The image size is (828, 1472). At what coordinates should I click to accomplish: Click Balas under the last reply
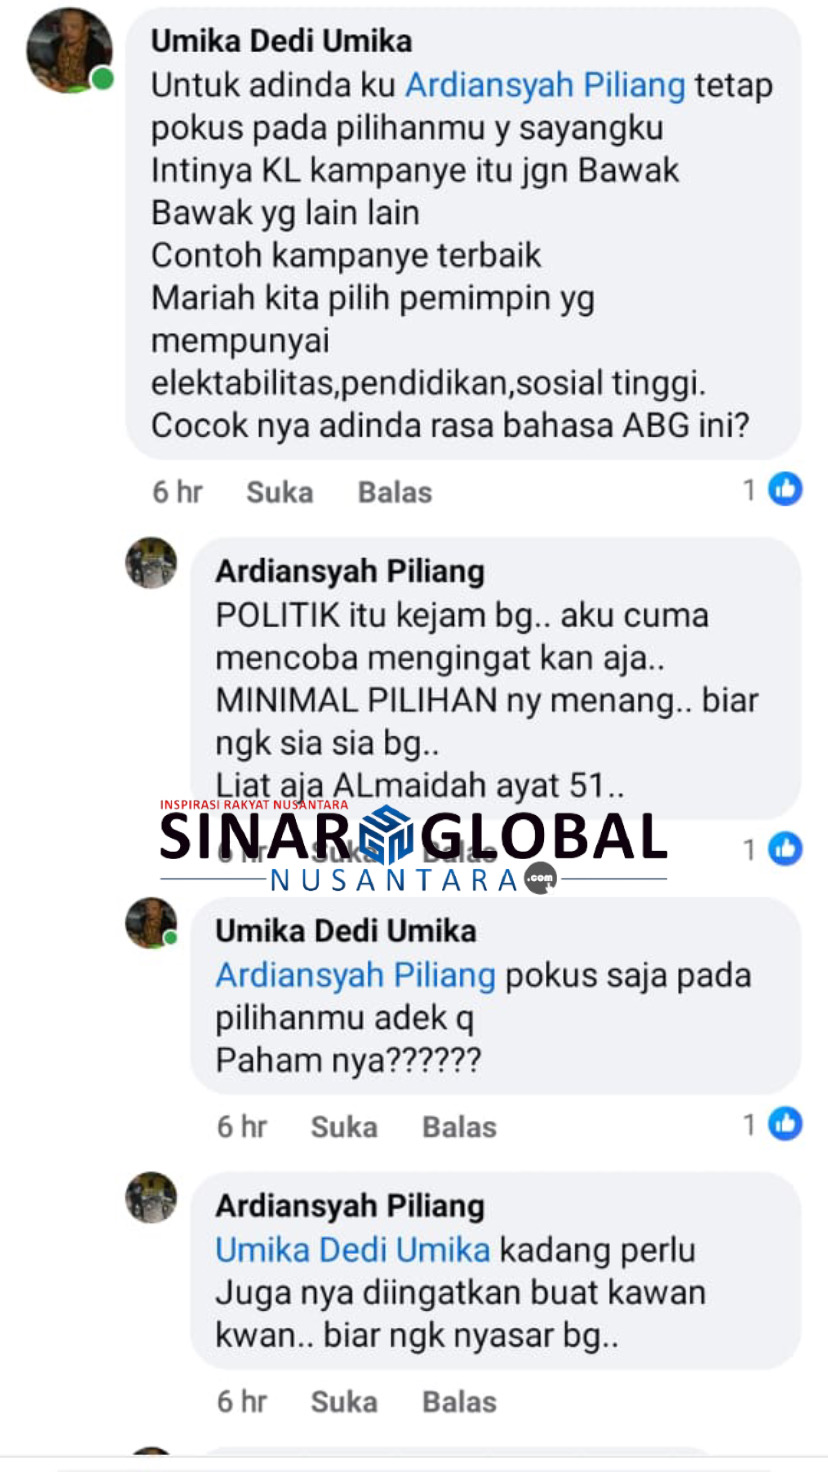click(460, 1402)
